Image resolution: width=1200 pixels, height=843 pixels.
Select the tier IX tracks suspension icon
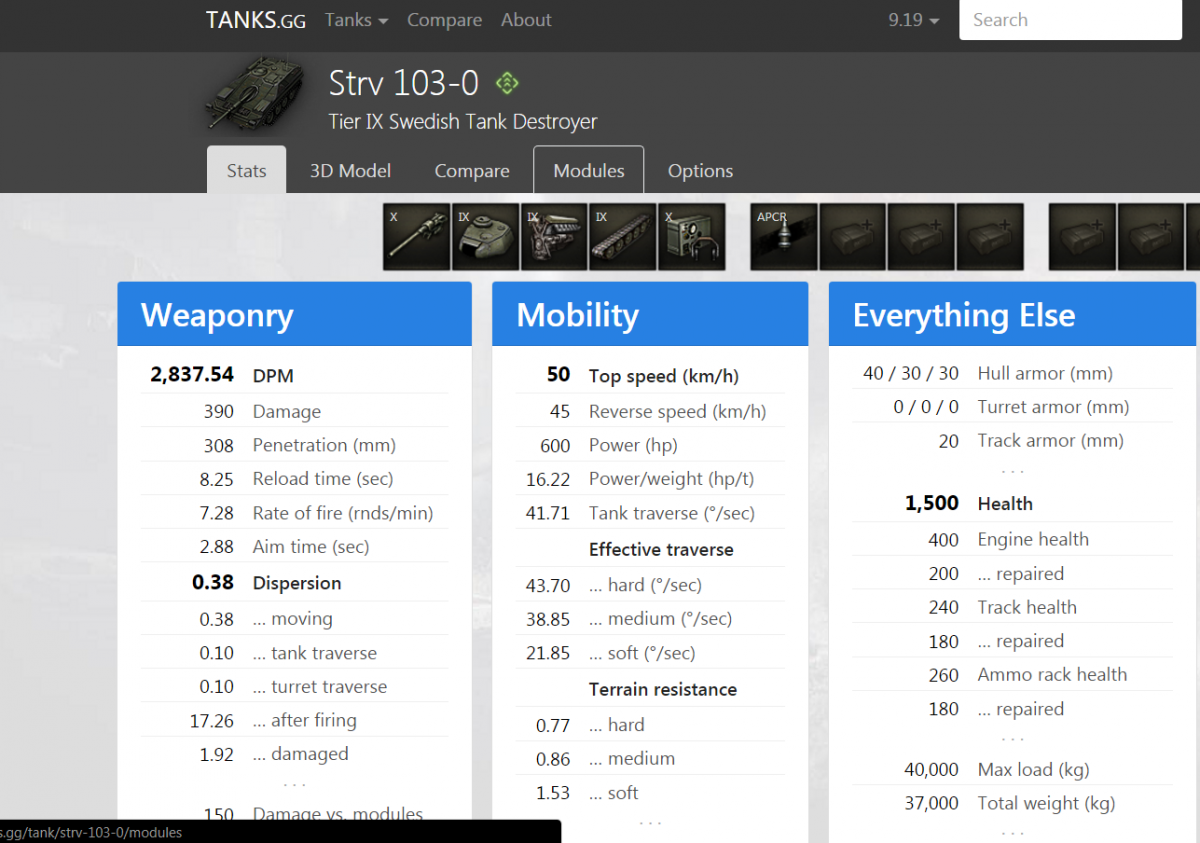click(x=623, y=237)
